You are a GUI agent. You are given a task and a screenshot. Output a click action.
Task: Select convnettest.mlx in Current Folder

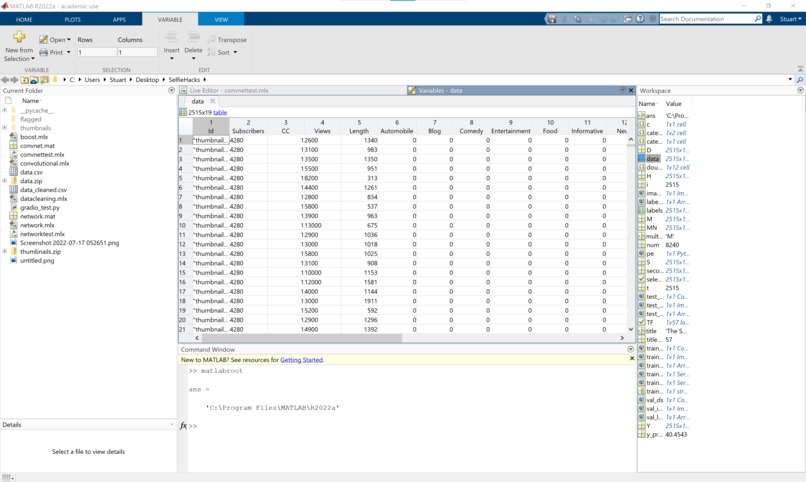coord(42,155)
